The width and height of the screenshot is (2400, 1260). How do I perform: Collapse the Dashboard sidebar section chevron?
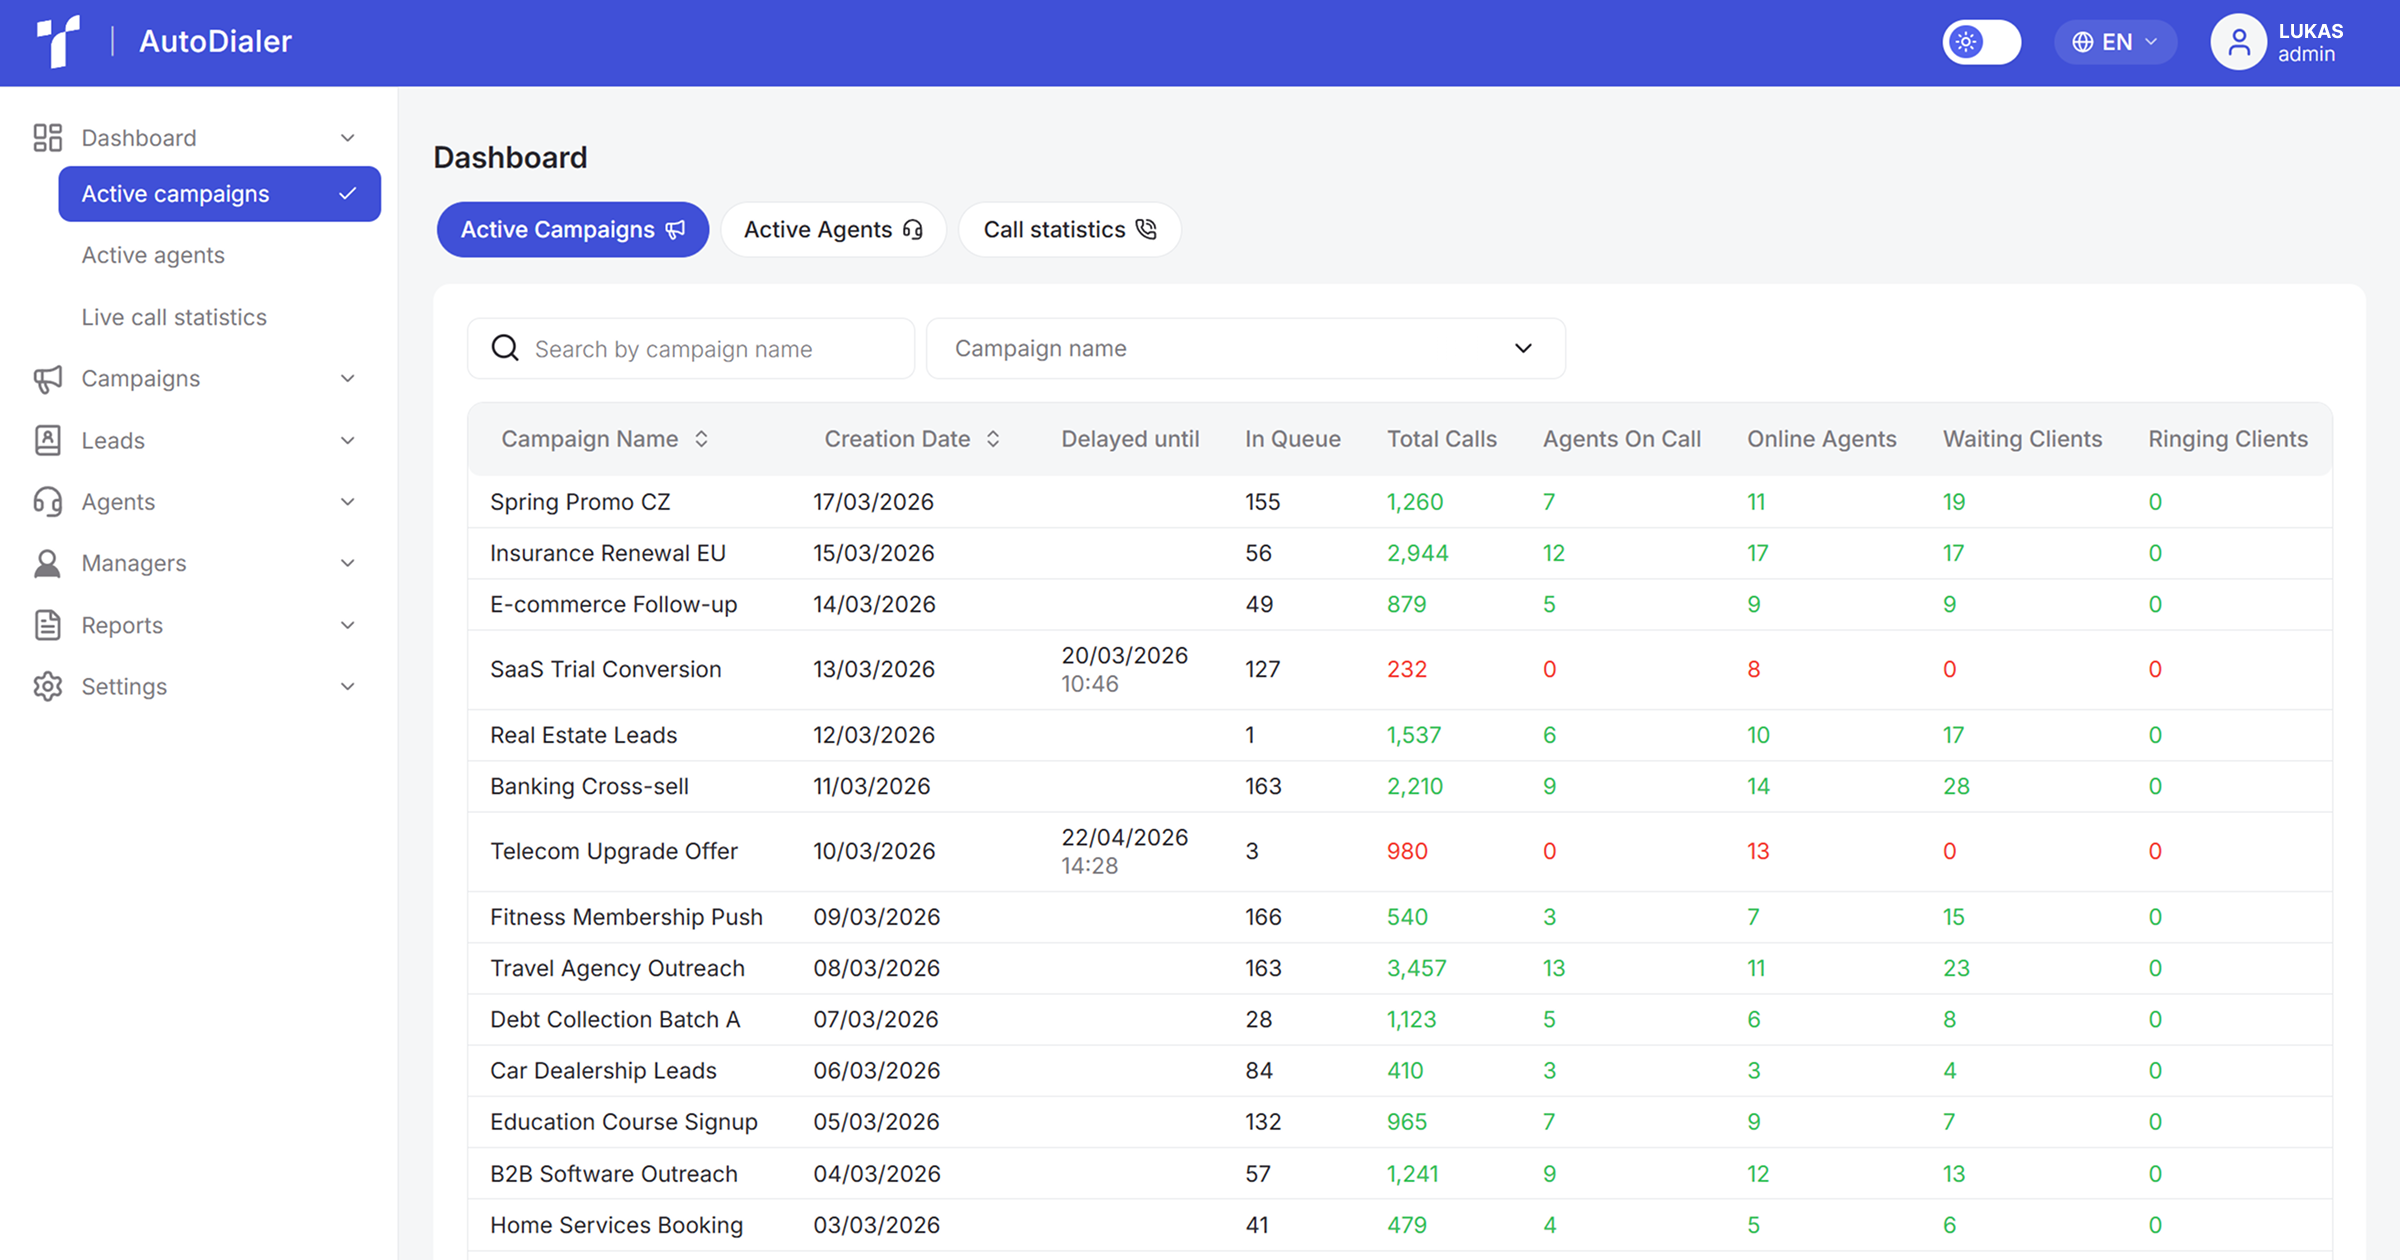[347, 138]
